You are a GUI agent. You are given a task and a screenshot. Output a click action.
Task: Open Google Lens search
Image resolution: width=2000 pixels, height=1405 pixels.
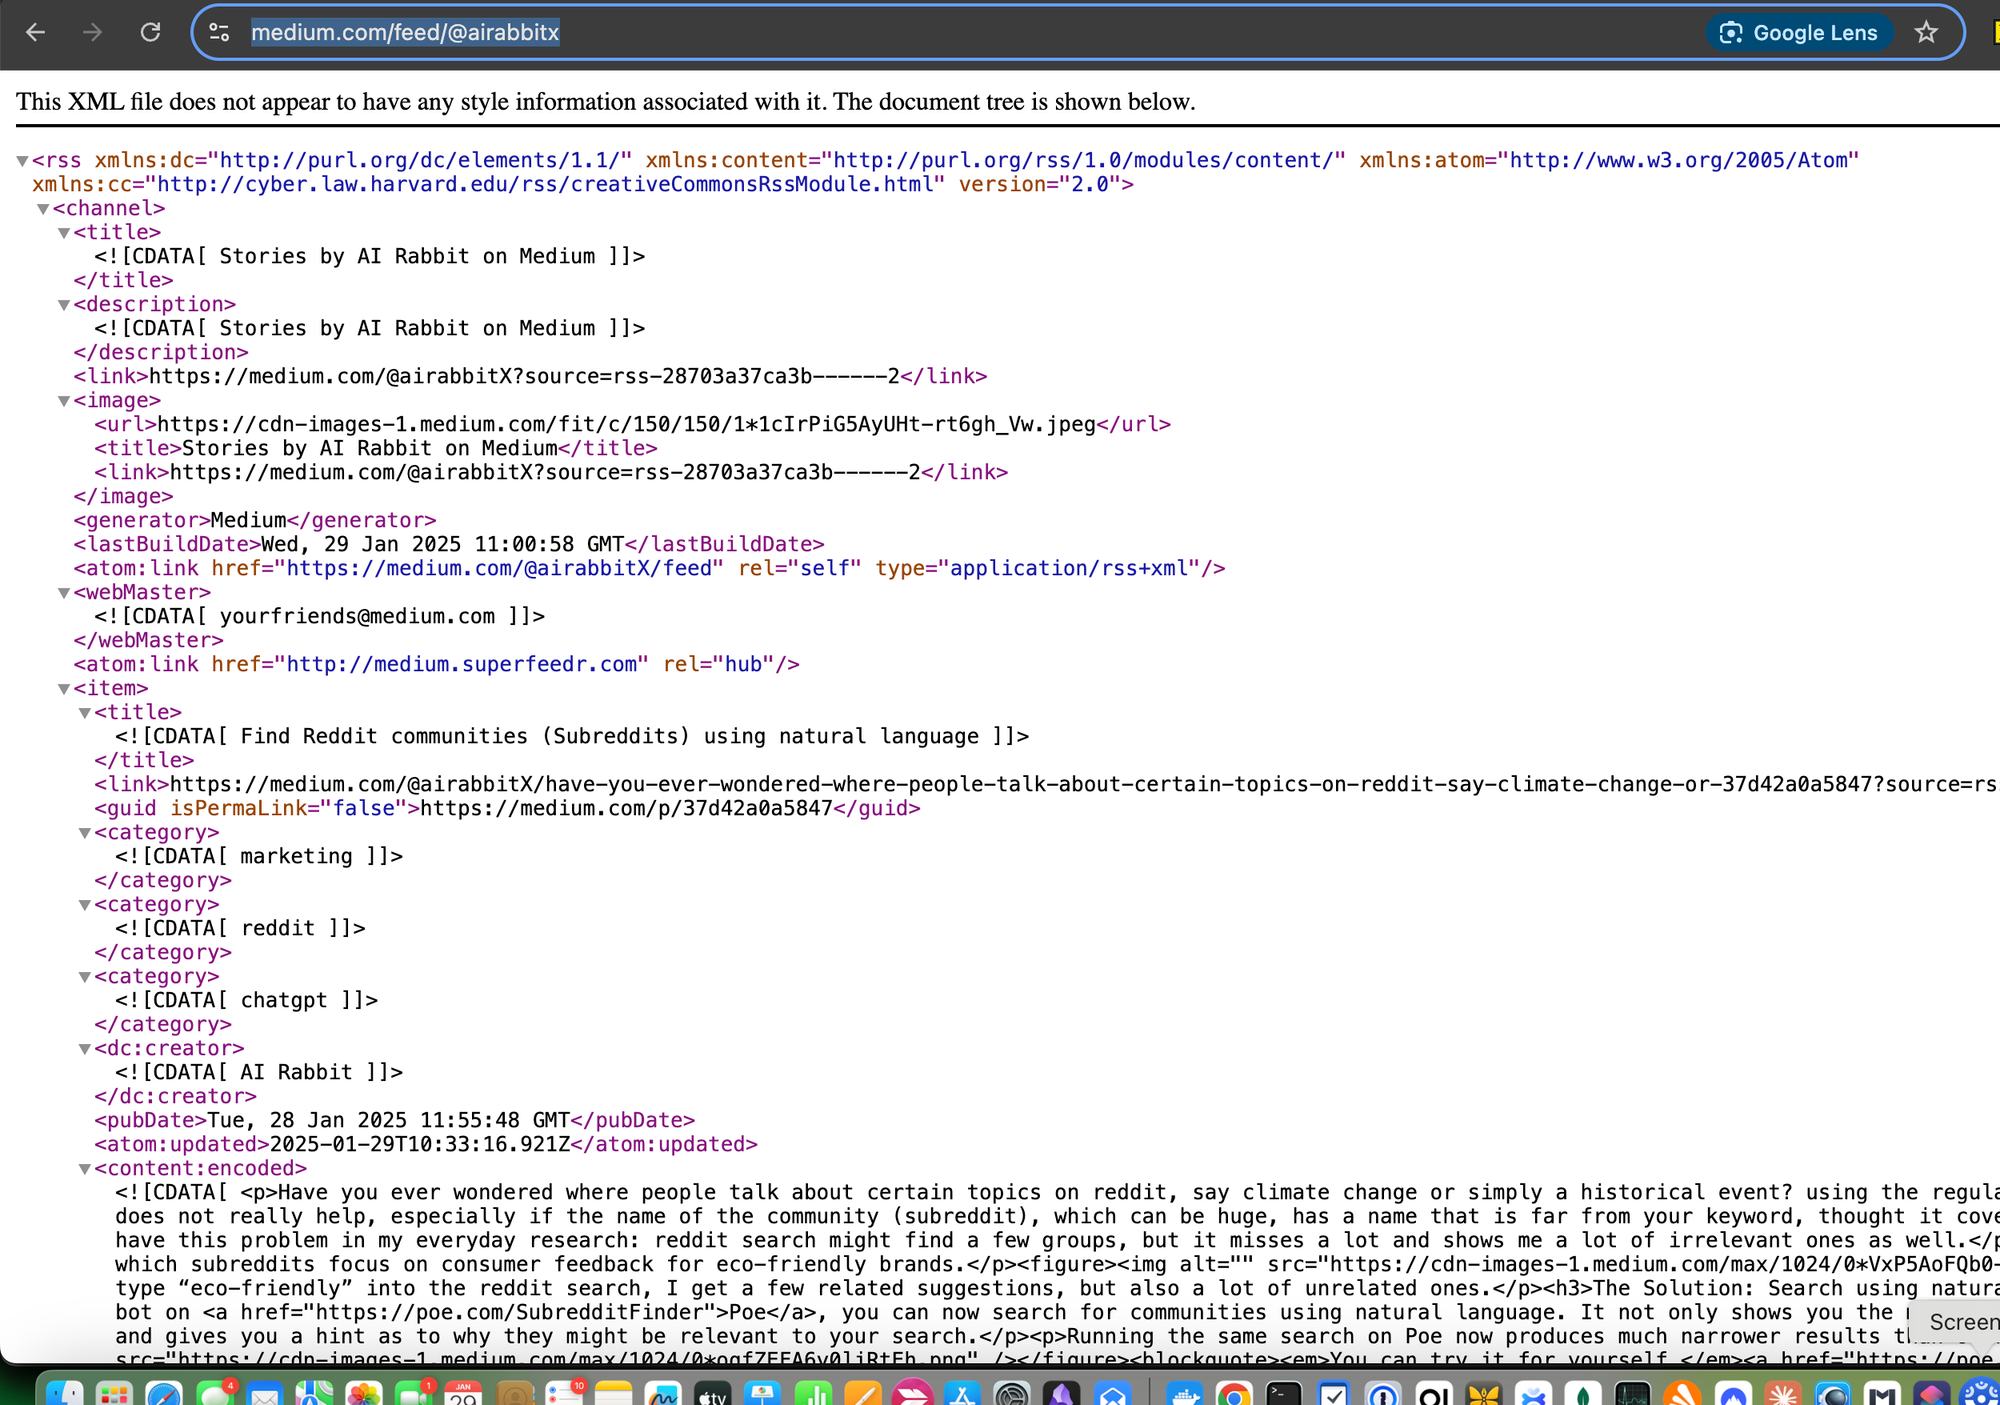pyautogui.click(x=1799, y=33)
